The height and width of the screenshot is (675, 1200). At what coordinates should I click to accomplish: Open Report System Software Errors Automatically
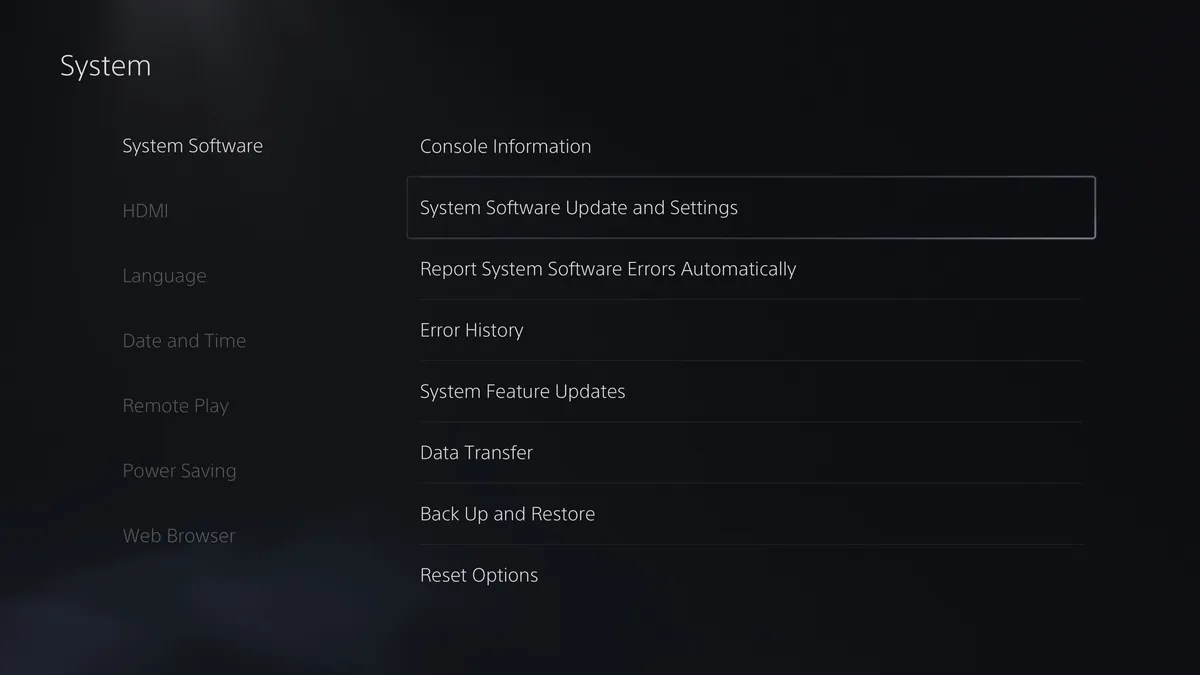[x=608, y=269]
